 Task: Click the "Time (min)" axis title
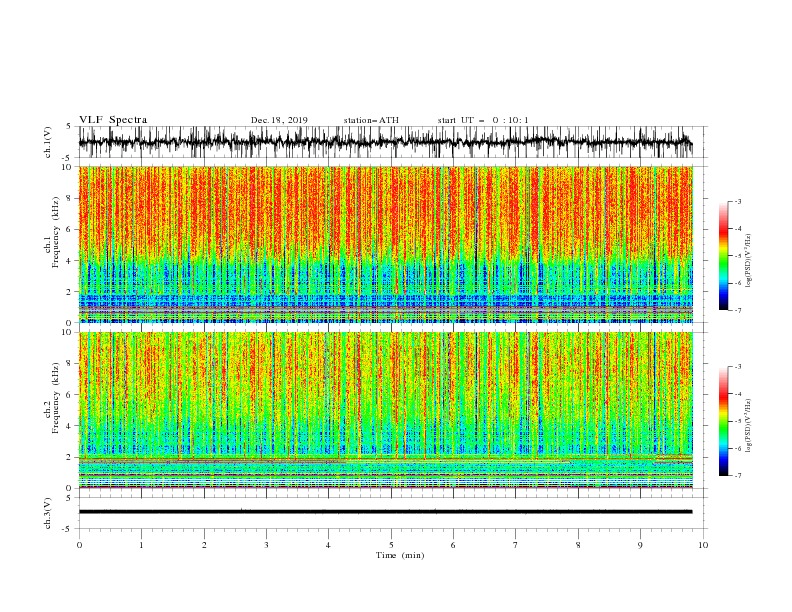coord(400,555)
